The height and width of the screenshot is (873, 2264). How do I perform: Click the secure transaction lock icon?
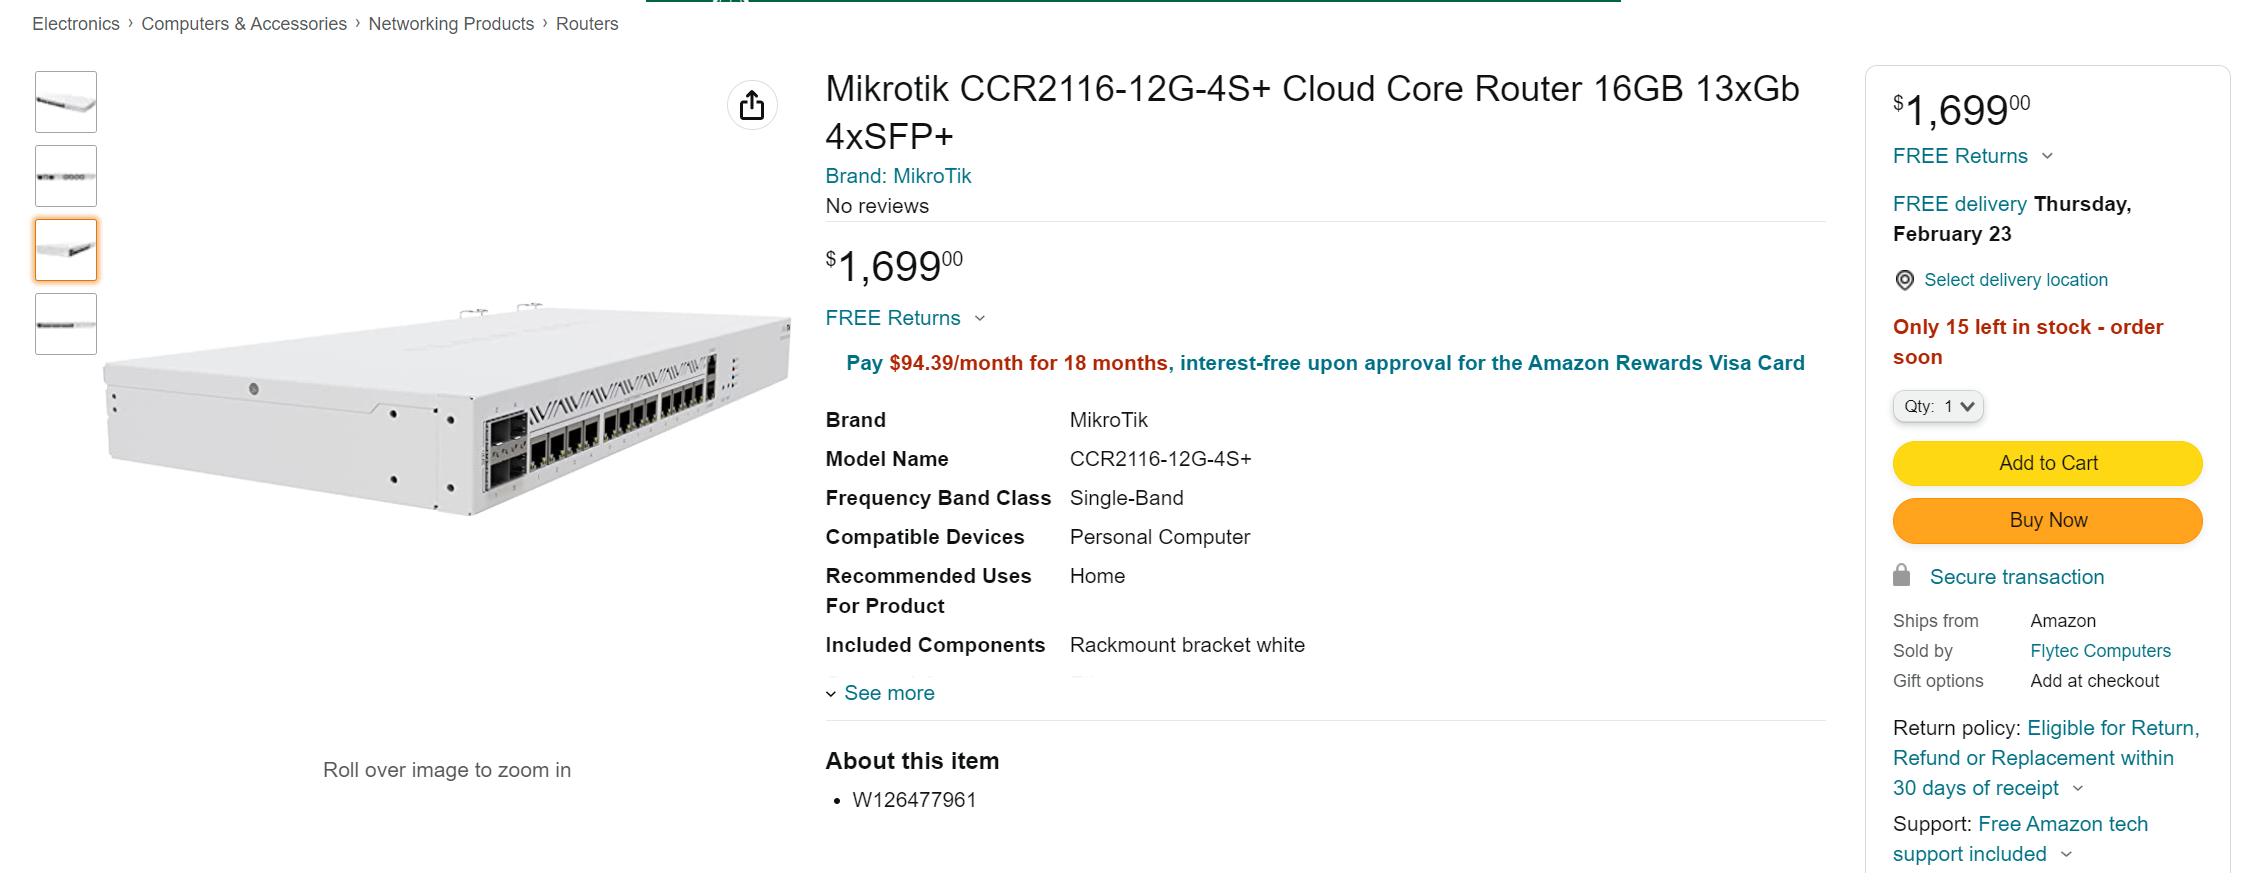click(1902, 575)
